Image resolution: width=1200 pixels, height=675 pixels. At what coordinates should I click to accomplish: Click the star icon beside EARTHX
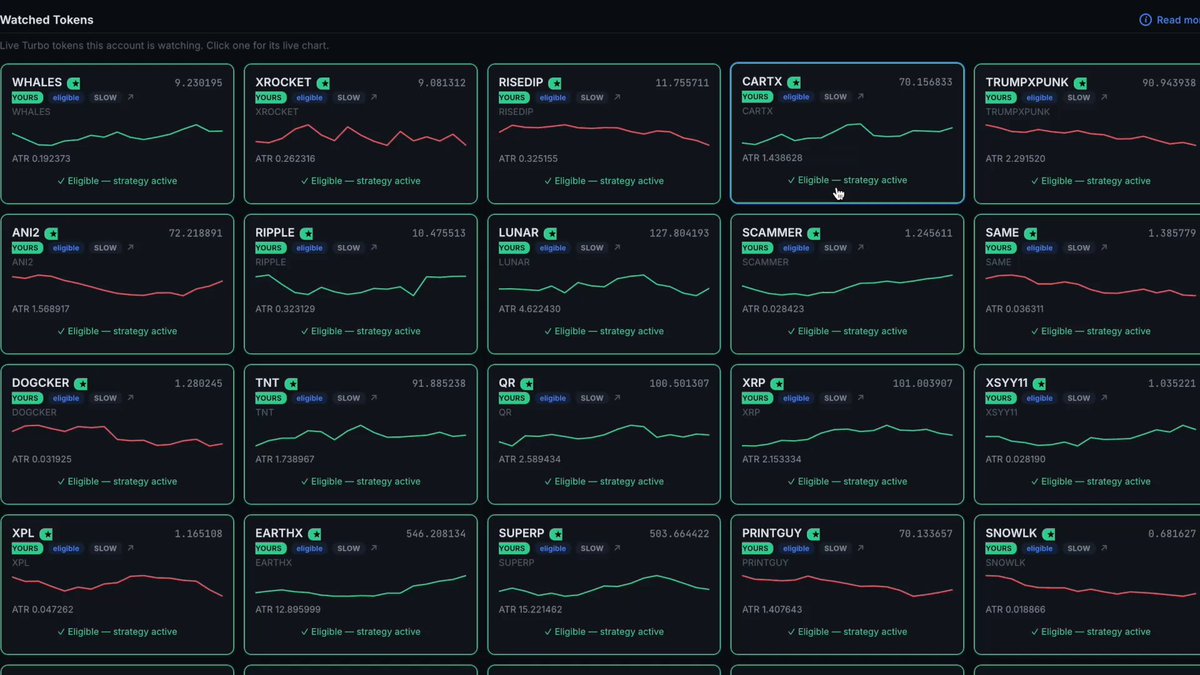click(315, 534)
